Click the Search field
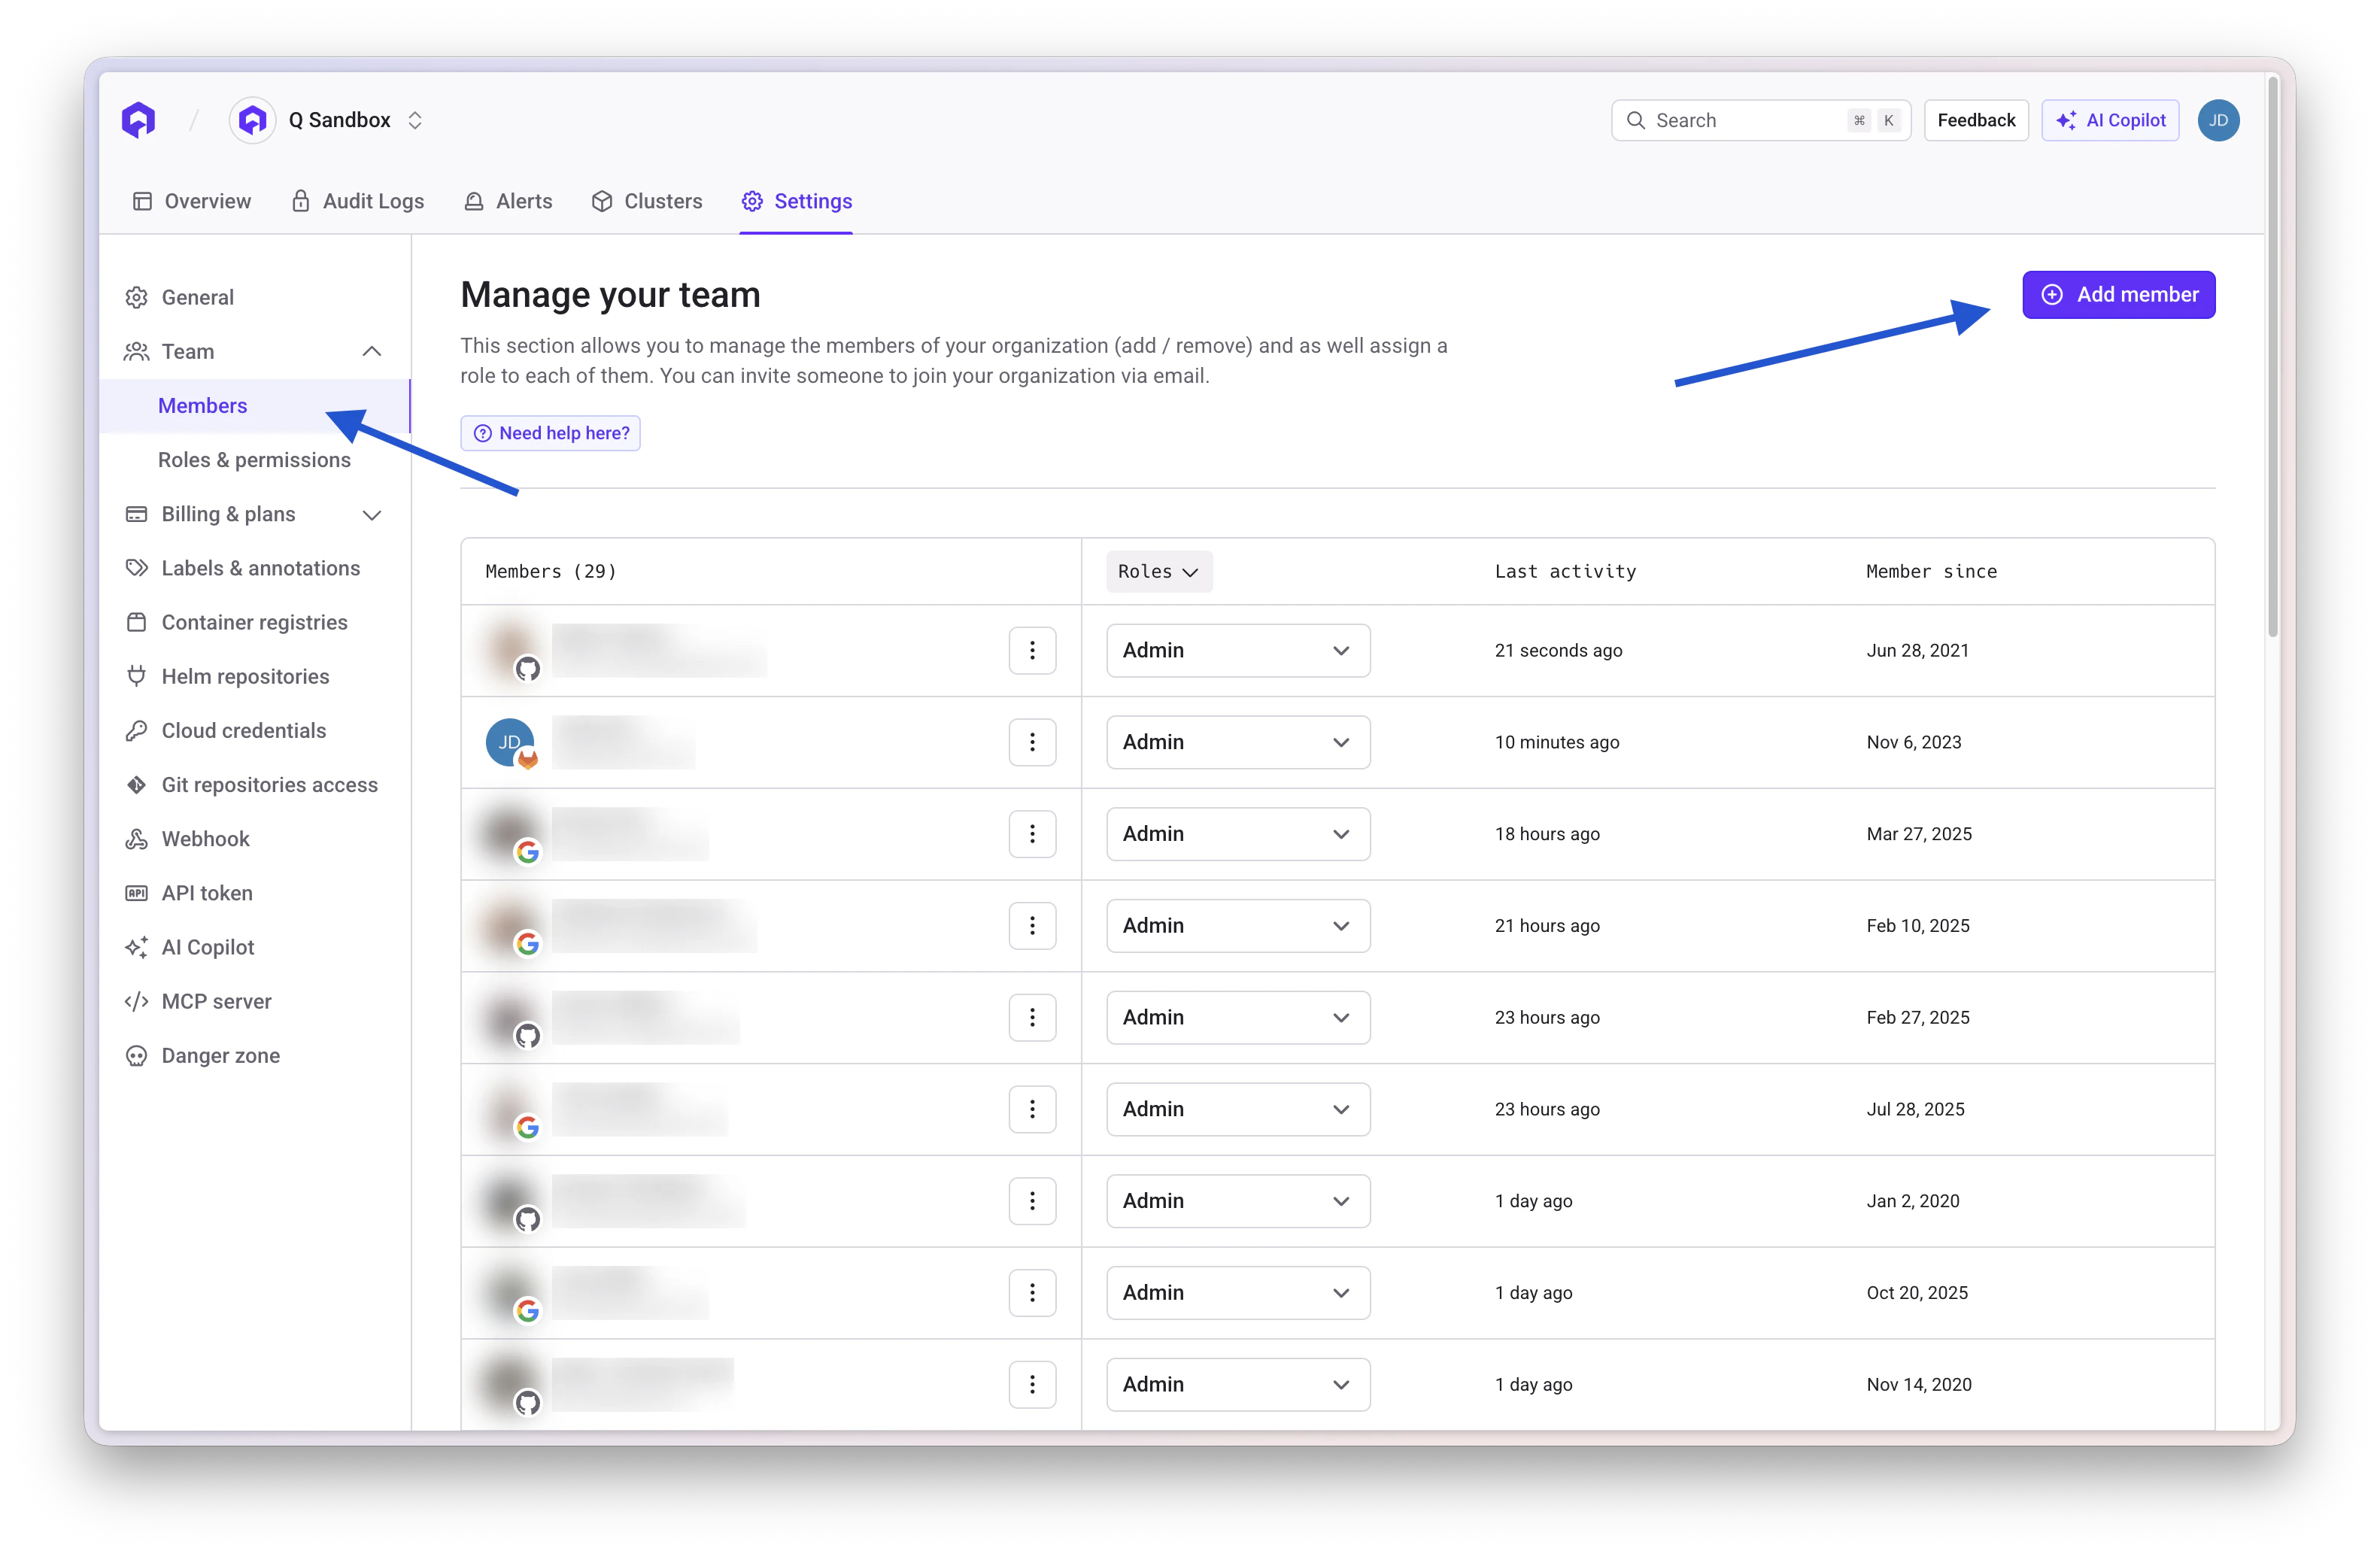 pos(1760,120)
